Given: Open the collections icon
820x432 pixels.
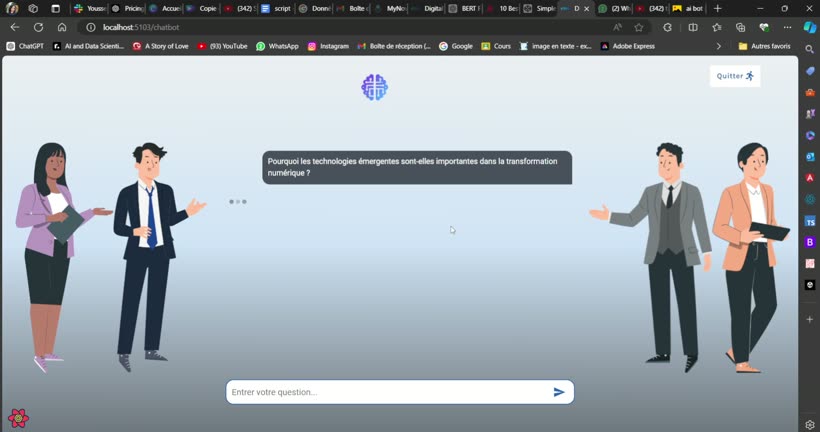Looking at the screenshot, I should pos(740,27).
